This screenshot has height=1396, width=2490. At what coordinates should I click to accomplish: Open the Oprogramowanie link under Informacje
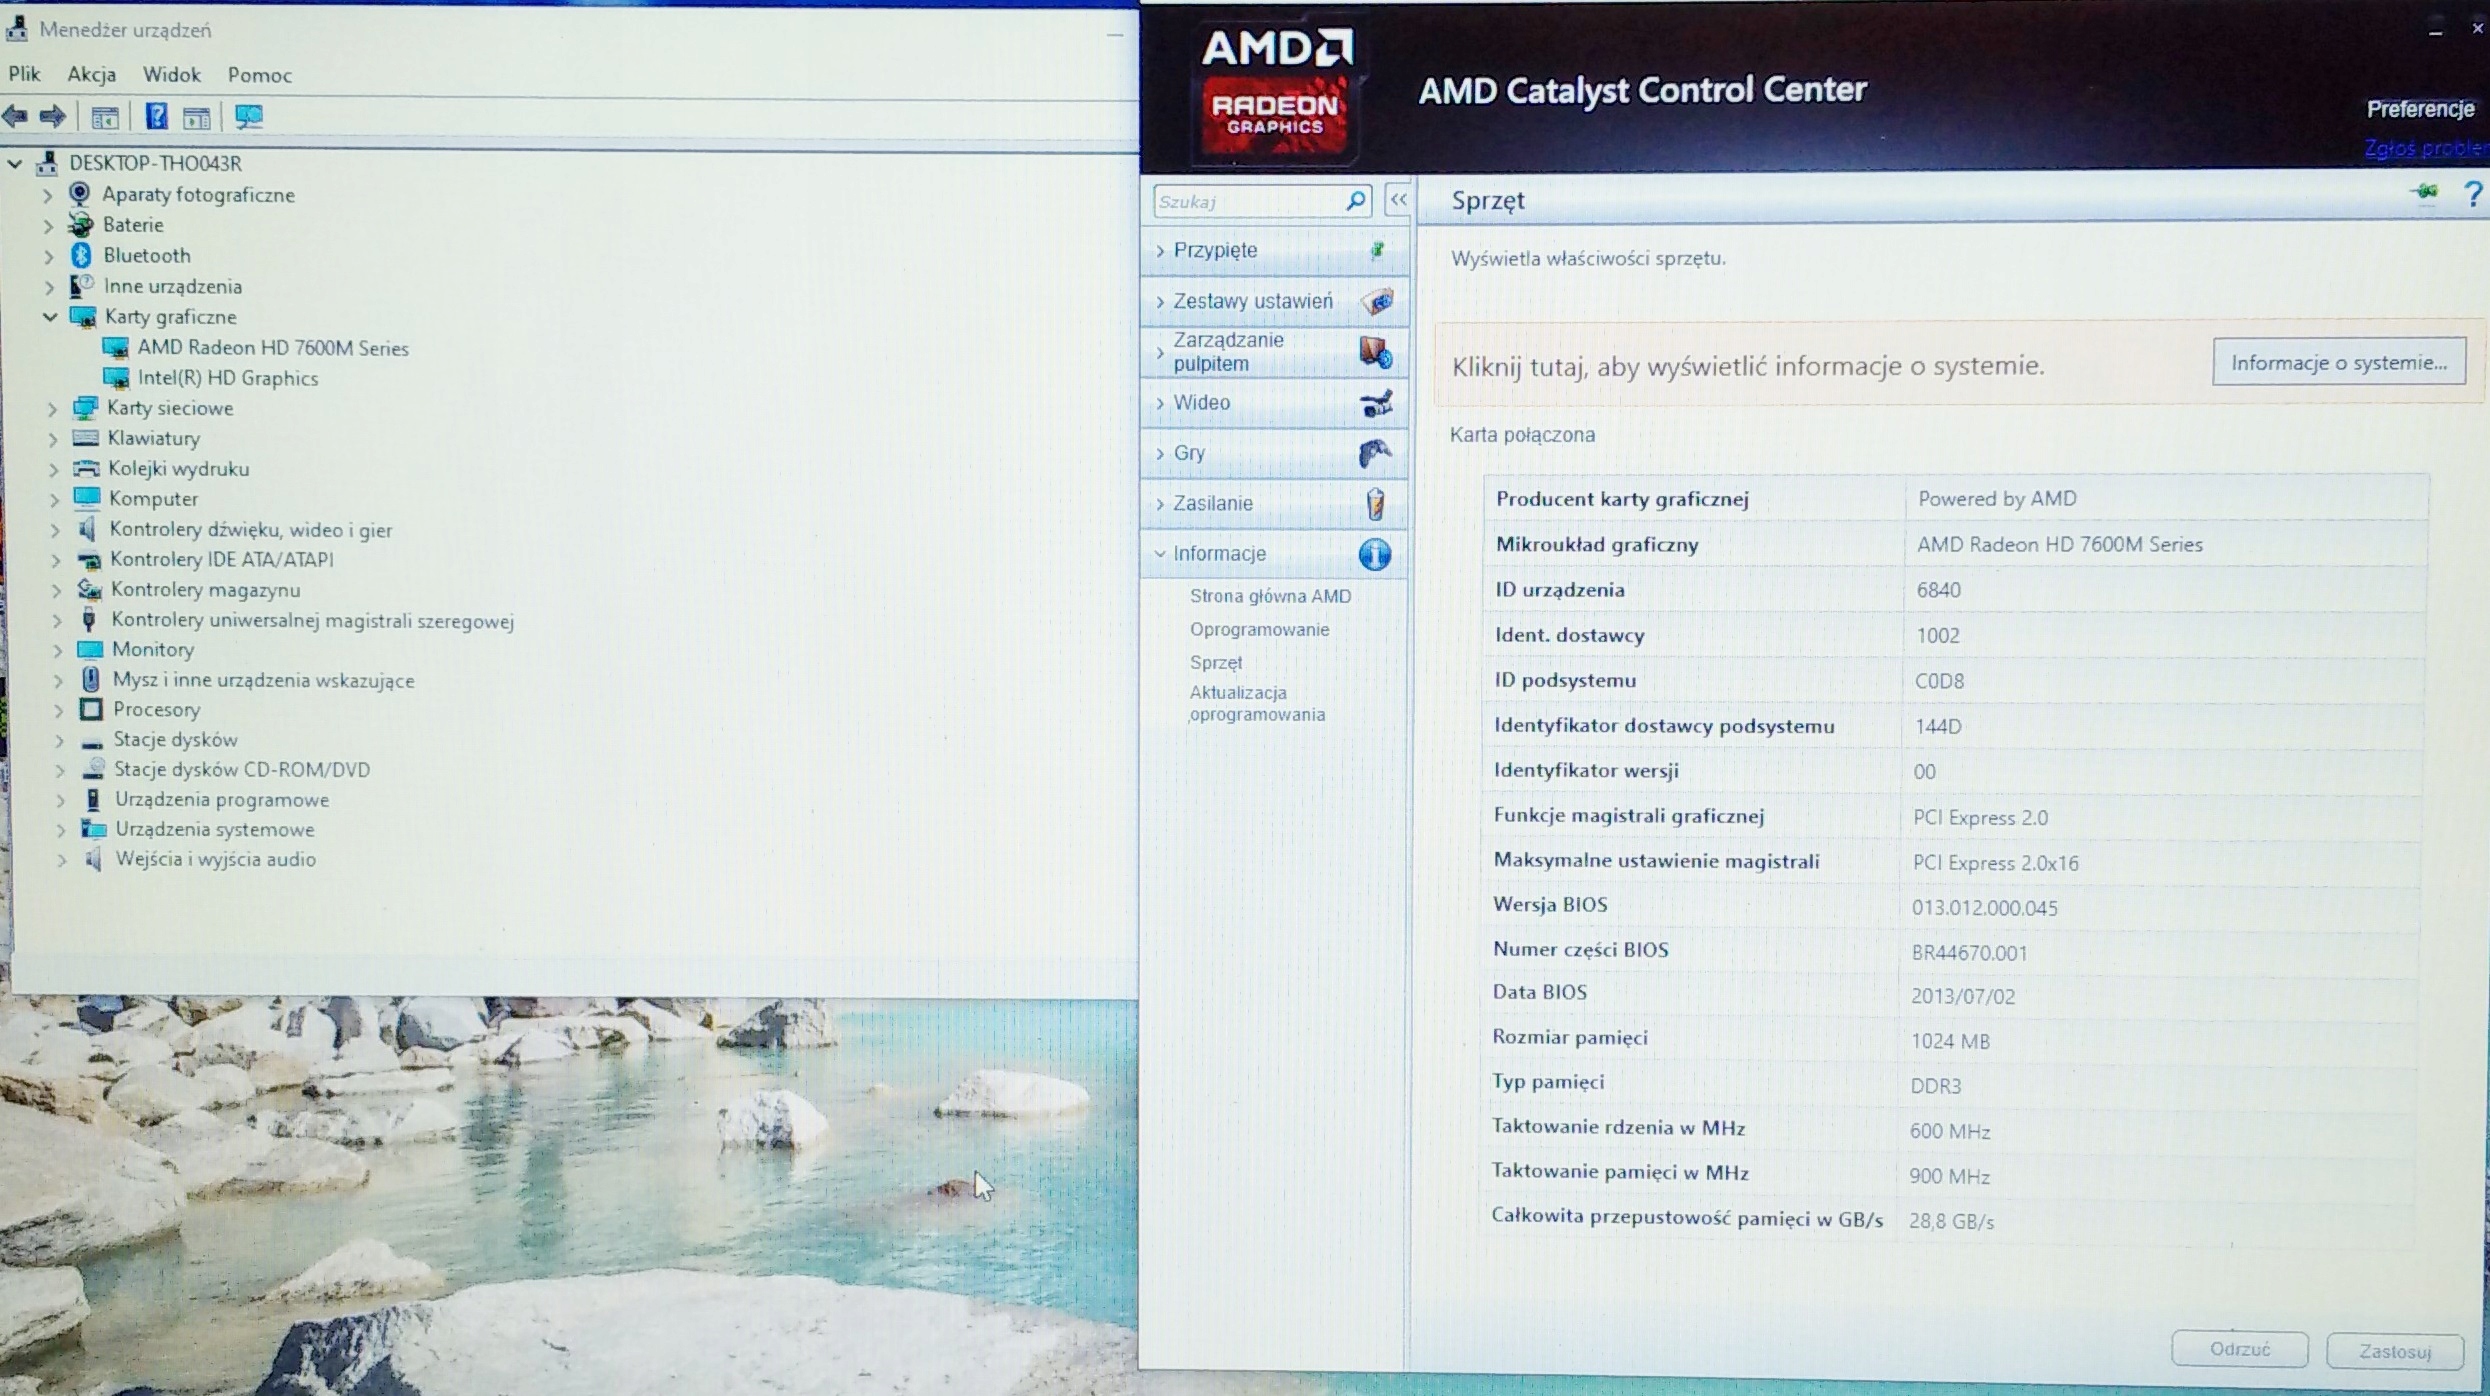(x=1259, y=629)
